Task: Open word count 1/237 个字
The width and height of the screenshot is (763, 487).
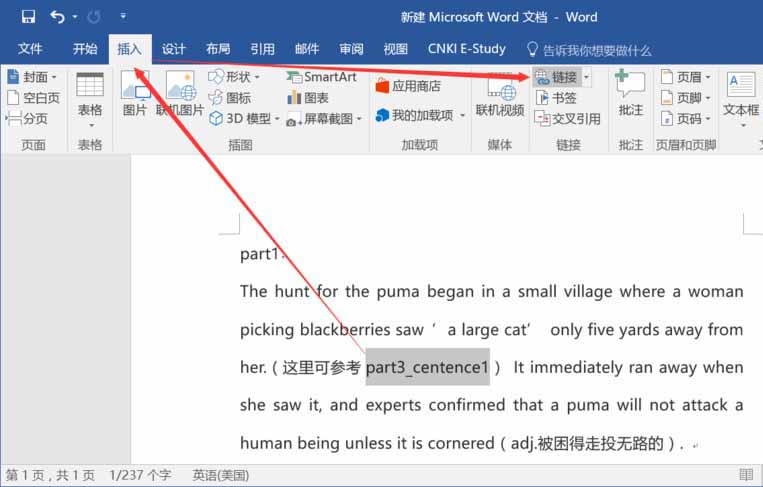Action: click(140, 475)
